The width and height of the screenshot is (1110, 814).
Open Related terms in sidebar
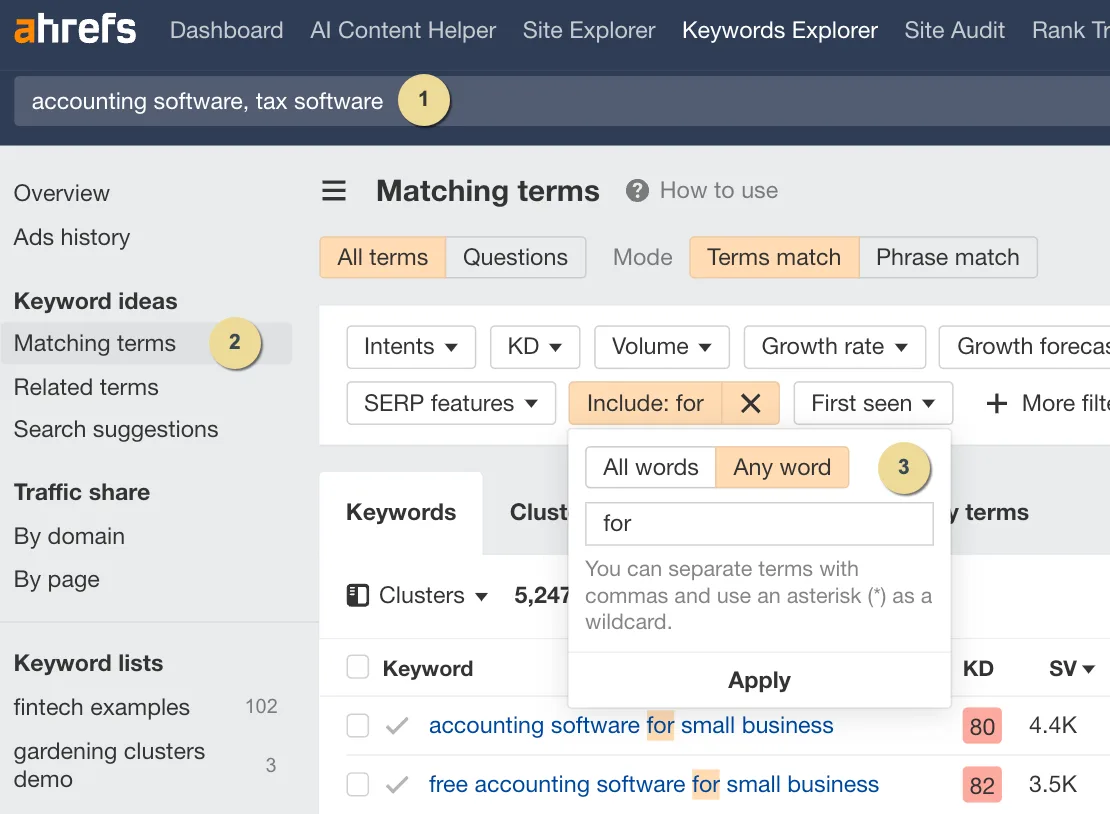[x=86, y=387]
